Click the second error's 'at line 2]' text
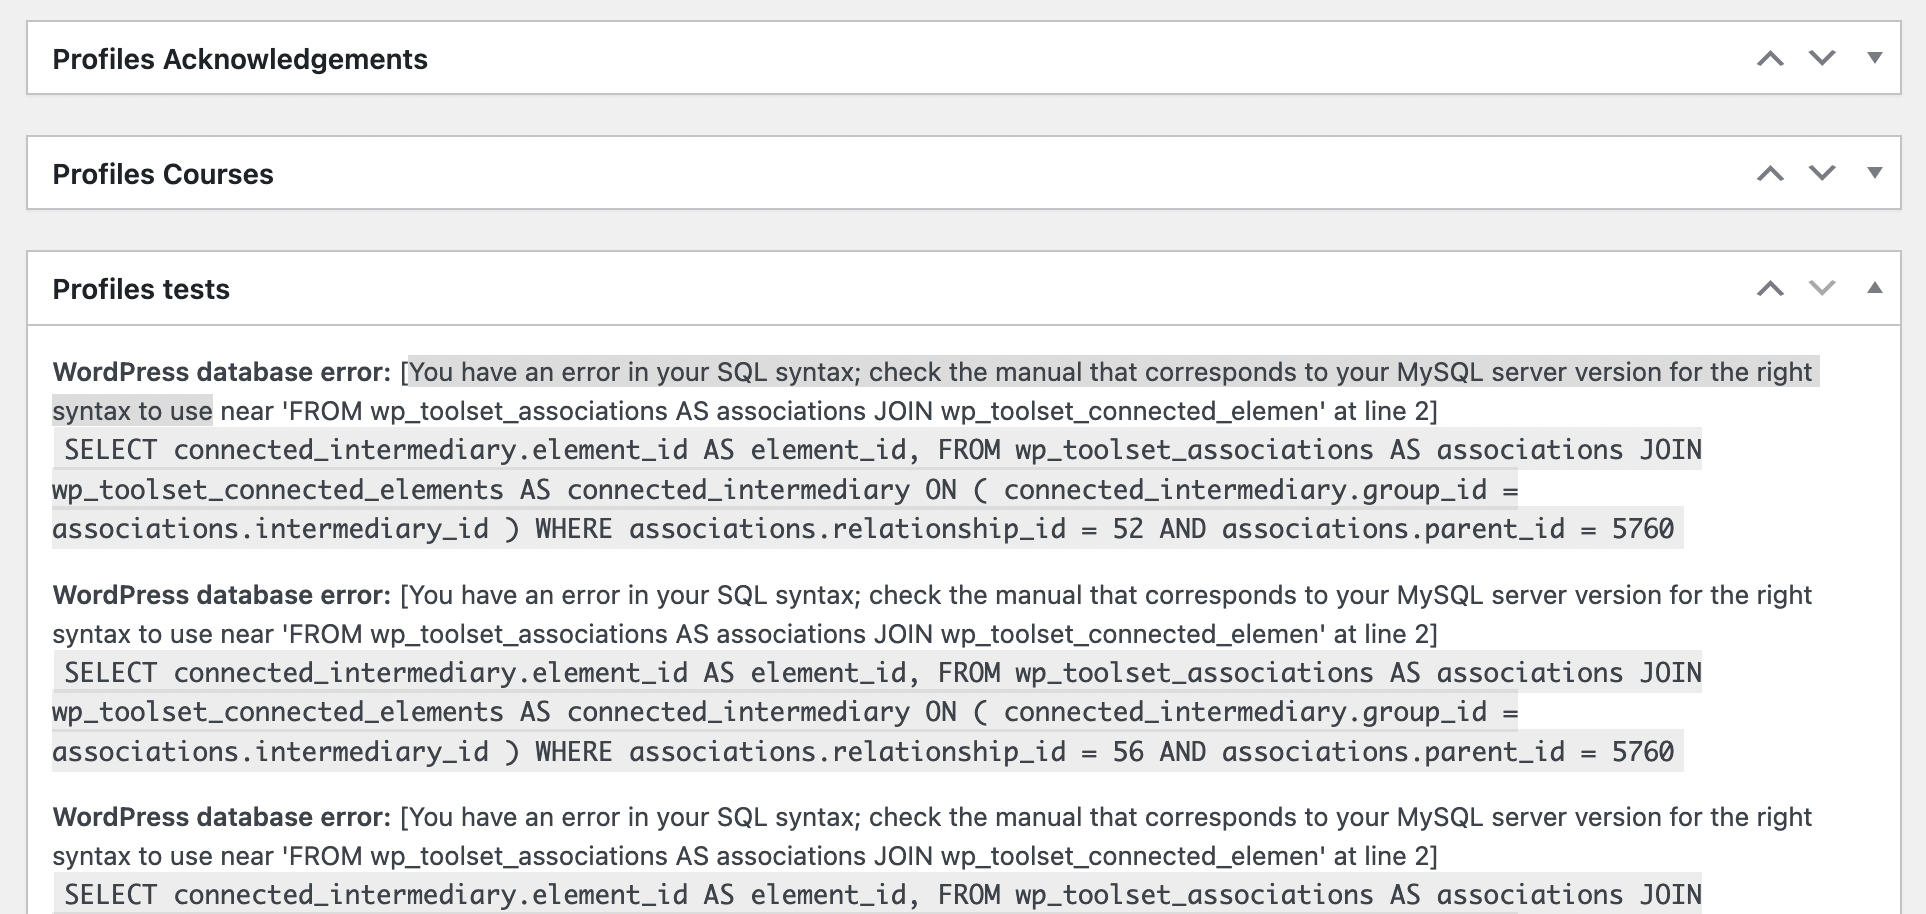Screen dimensions: 1926x914 pyautogui.click(x=1385, y=635)
